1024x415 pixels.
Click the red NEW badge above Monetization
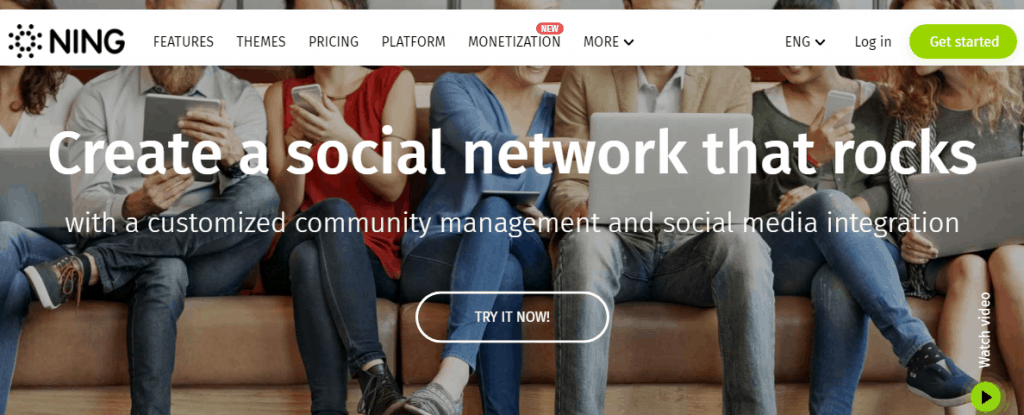pyautogui.click(x=550, y=28)
